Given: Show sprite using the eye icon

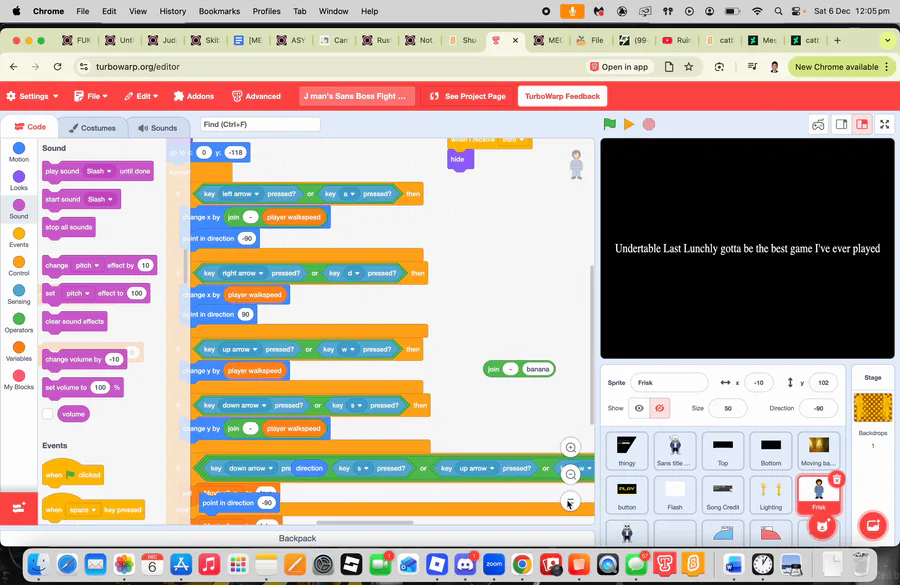Looking at the screenshot, I should [639, 408].
